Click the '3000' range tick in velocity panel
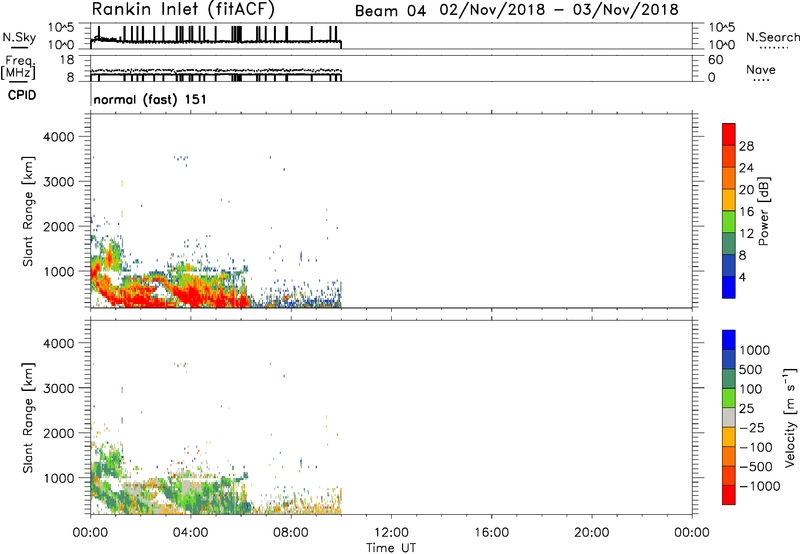Viewport: 800px width, 554px height. click(x=58, y=388)
